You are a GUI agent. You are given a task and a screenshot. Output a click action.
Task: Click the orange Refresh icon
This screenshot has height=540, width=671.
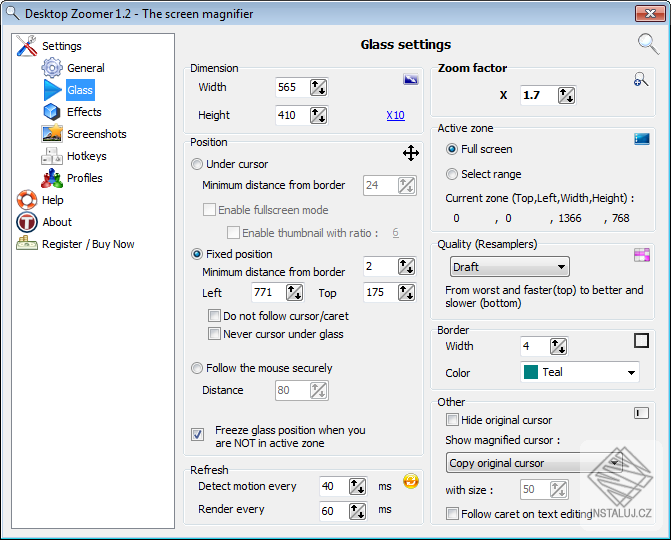click(410, 481)
